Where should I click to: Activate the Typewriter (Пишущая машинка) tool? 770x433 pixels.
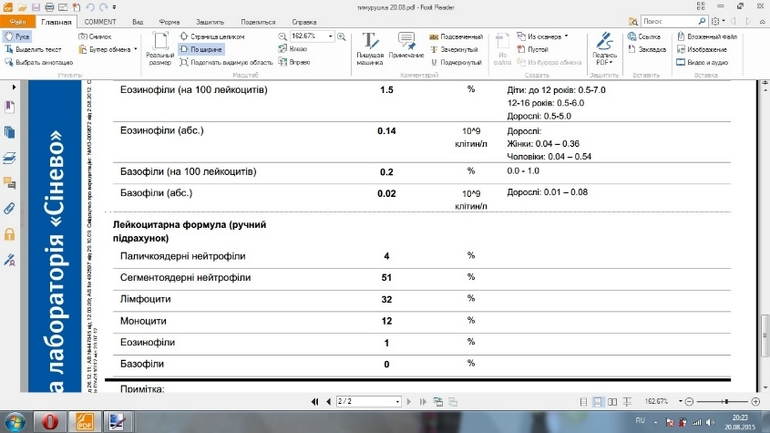coord(370,49)
